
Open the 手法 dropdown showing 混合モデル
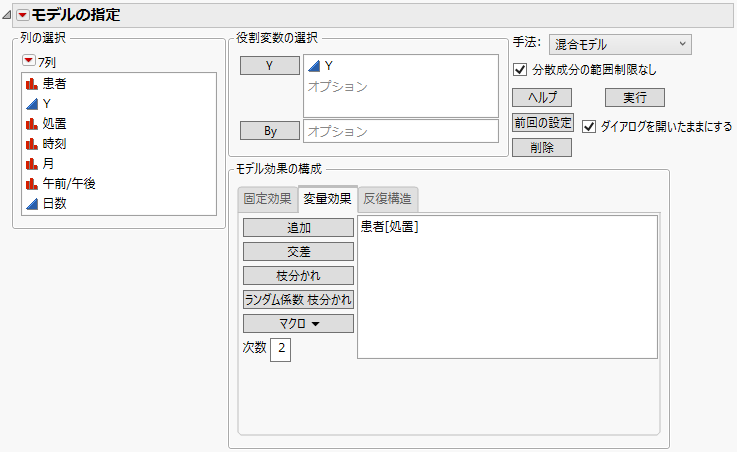point(620,45)
